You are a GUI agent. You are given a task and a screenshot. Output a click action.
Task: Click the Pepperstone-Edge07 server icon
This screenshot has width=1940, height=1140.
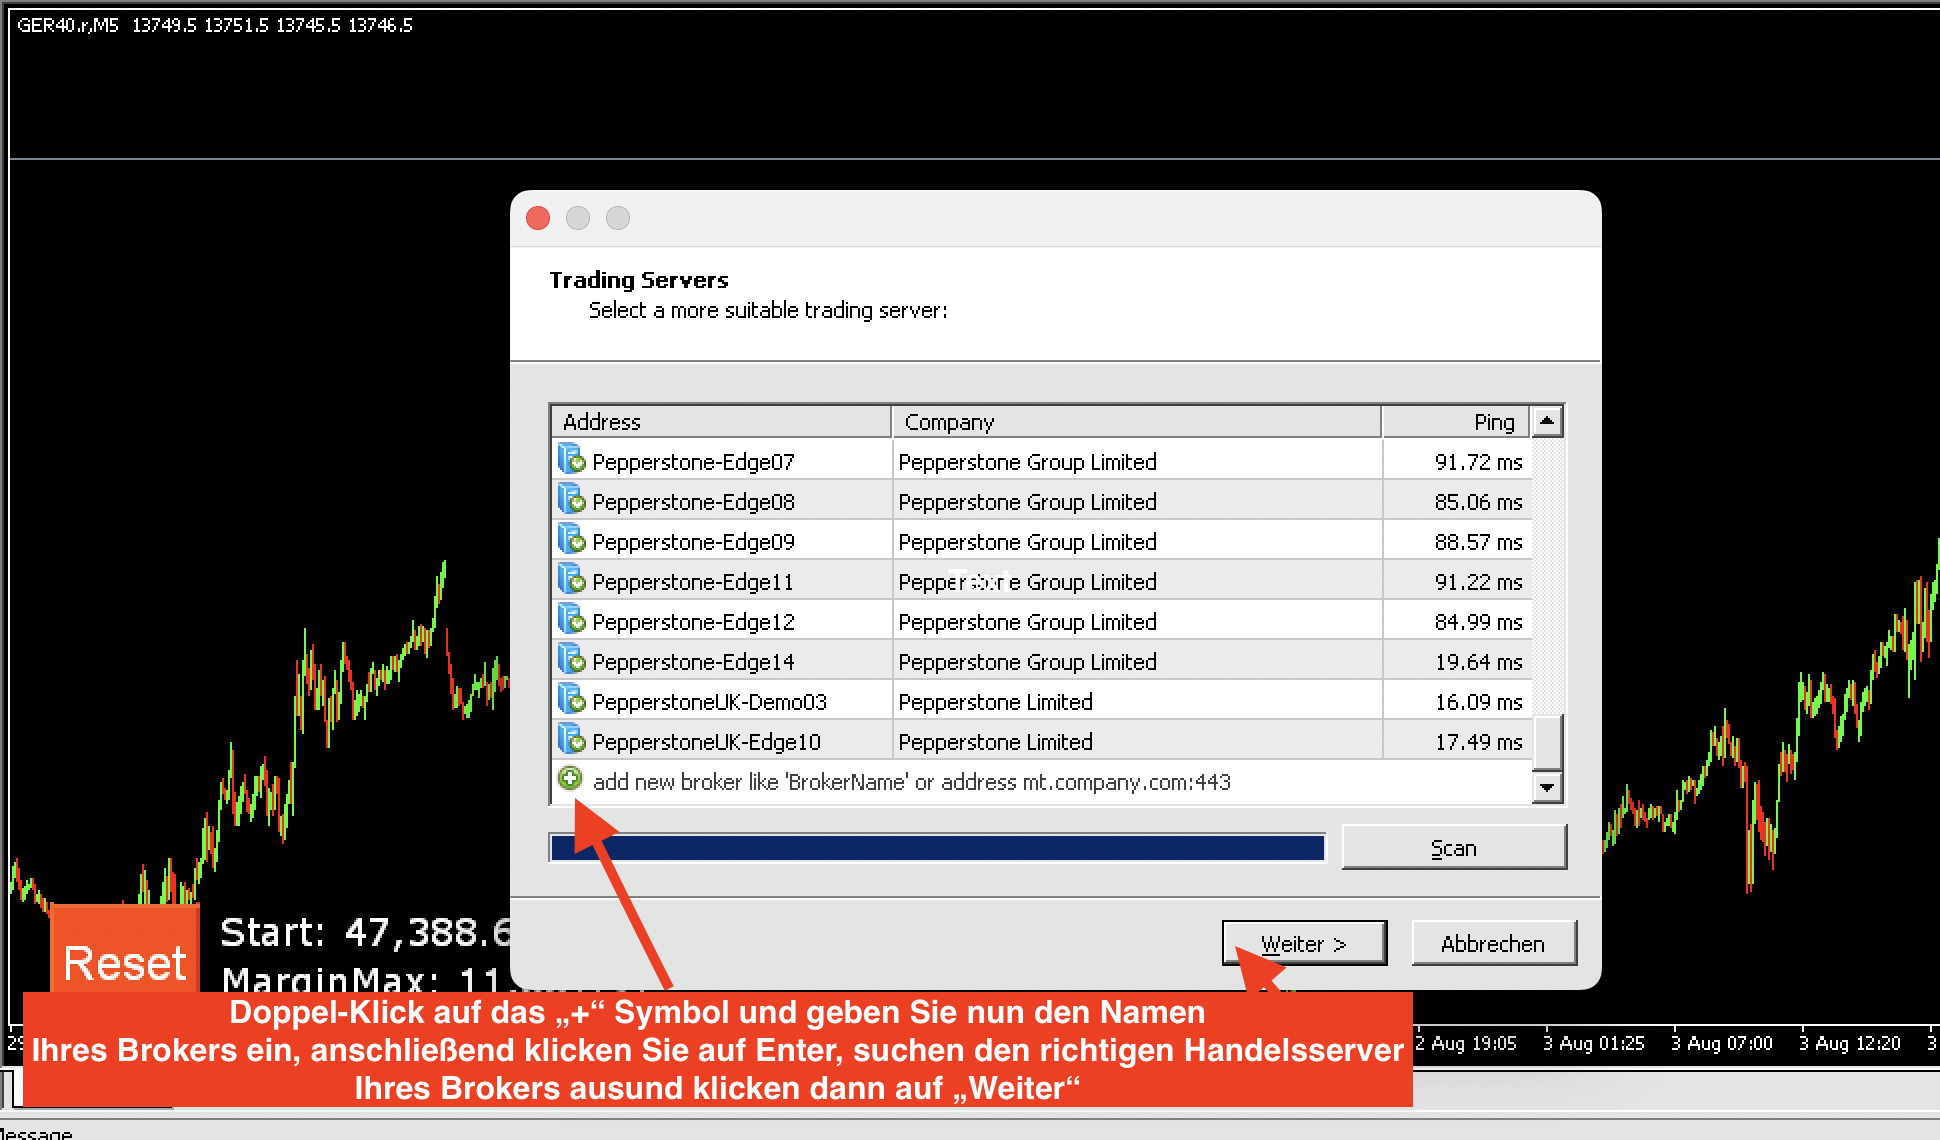[x=571, y=459]
